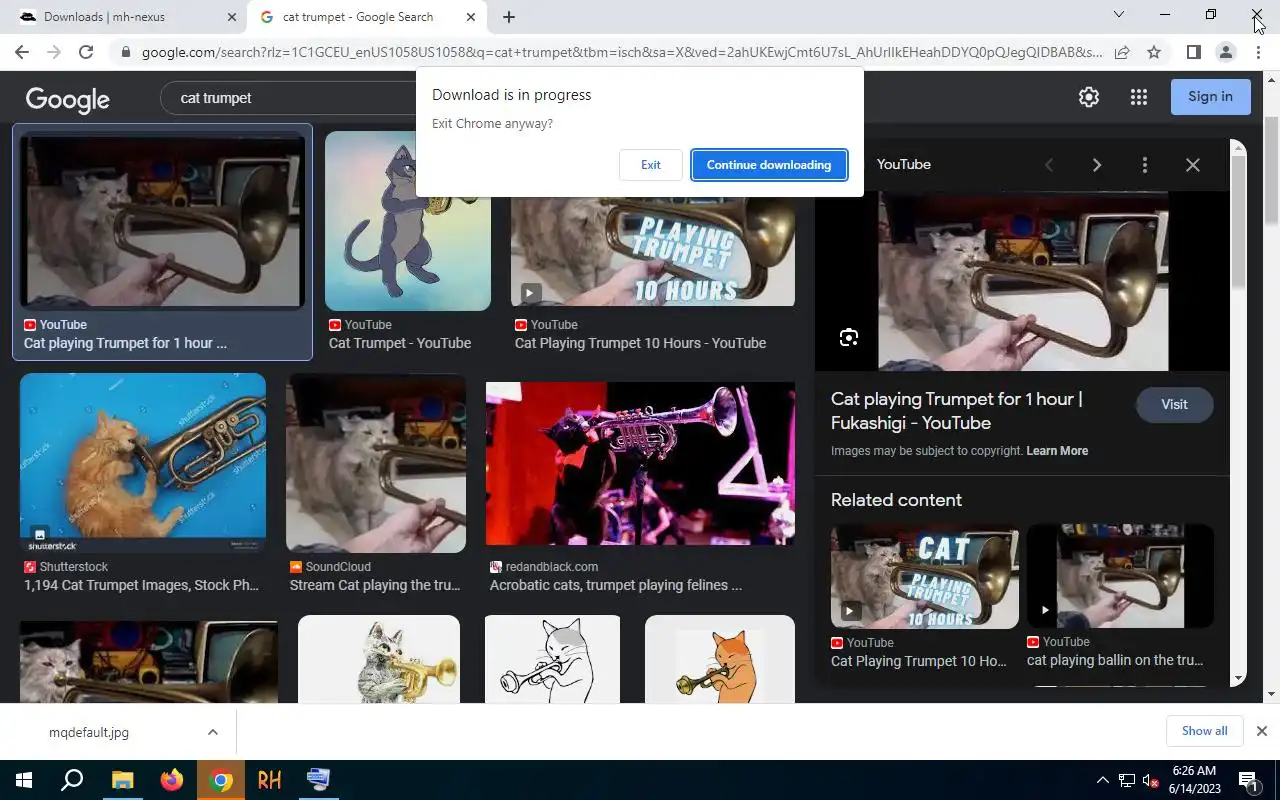Open Cat playing Trumpet for 1 hour Fukashigi title

pos(957,411)
